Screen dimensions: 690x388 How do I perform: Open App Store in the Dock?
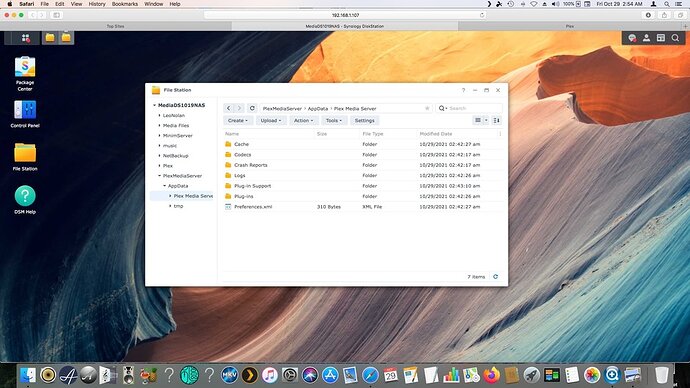(330, 375)
